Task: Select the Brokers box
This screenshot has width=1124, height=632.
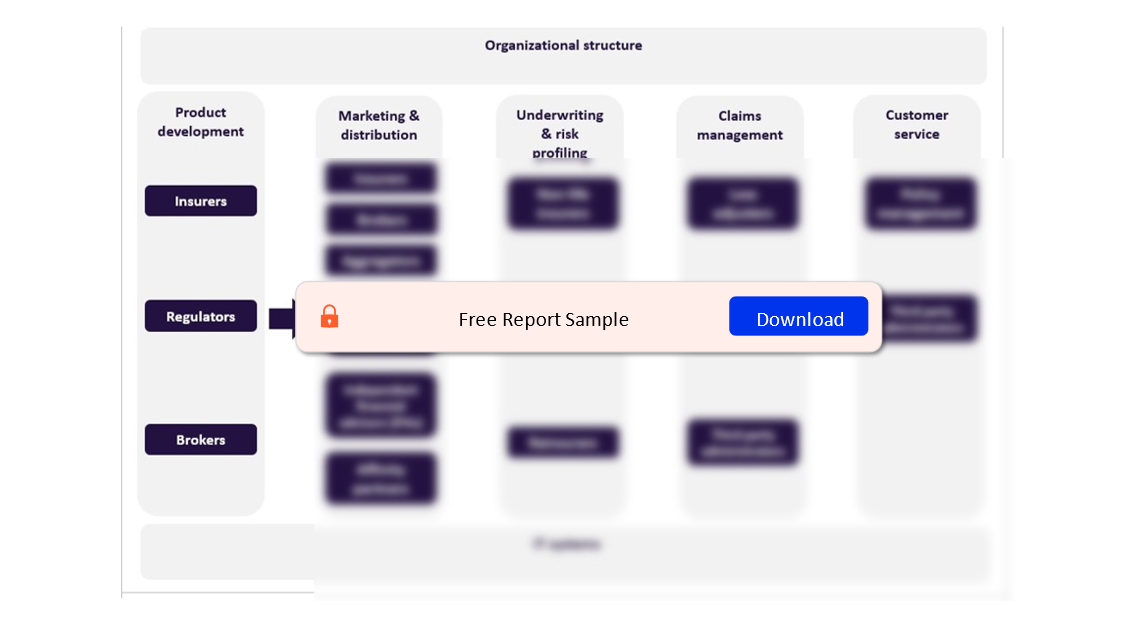Action: pyautogui.click(x=201, y=439)
